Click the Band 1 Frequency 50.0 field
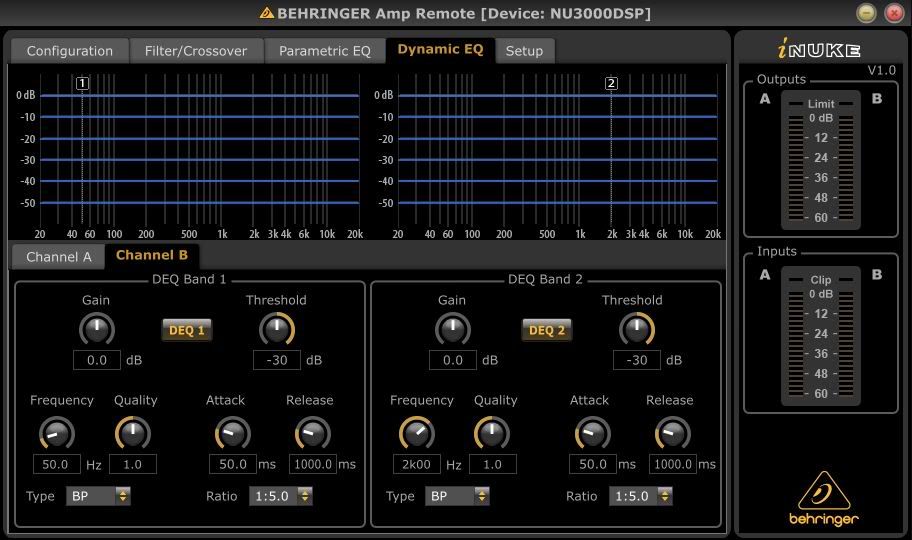912x540 pixels. (x=57, y=464)
